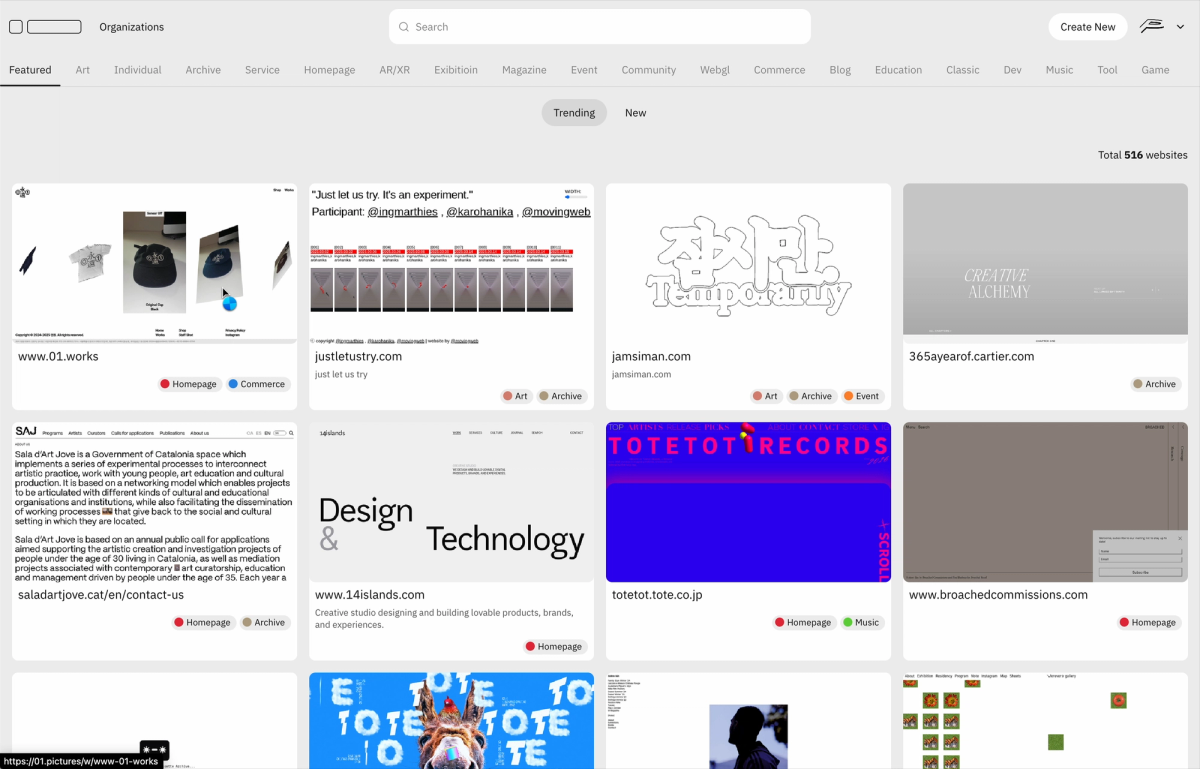Click the www.14islands.com title
This screenshot has width=1200, height=769.
tap(370, 595)
